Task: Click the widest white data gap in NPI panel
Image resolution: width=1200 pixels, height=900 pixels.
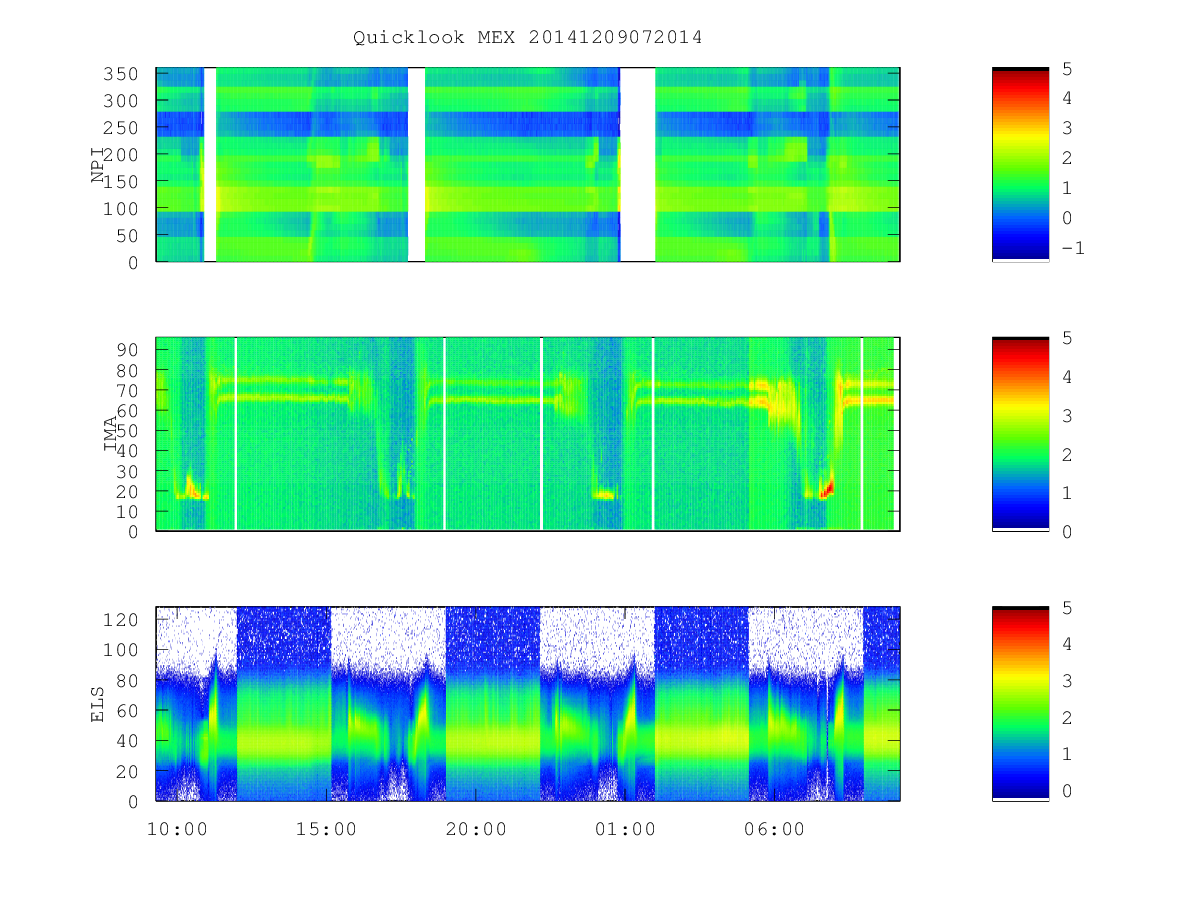Action: click(x=638, y=165)
